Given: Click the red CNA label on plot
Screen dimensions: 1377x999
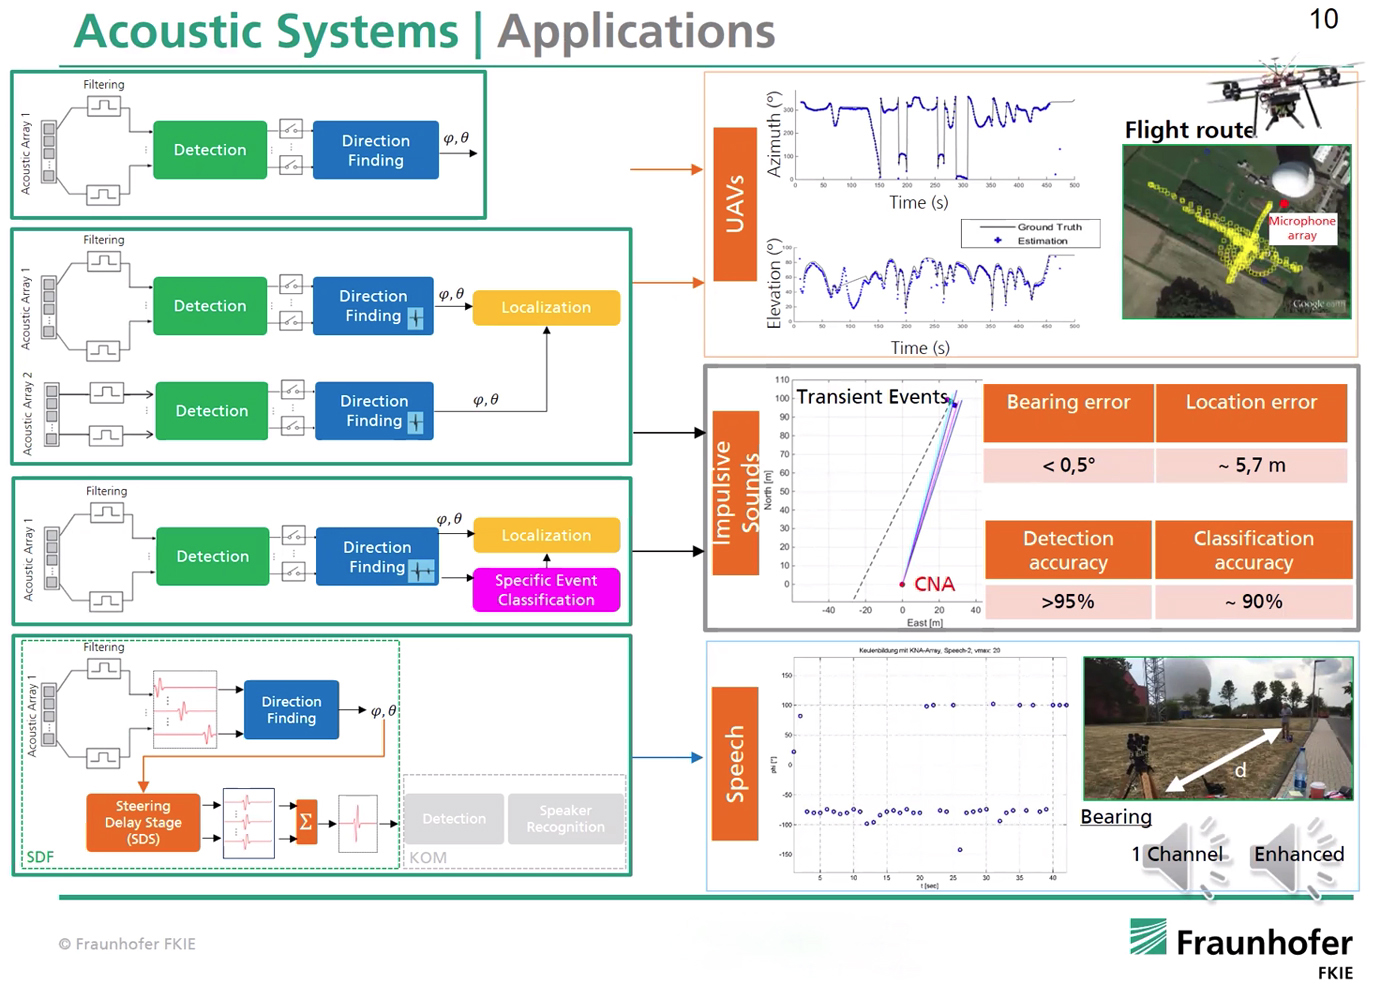Looking at the screenshot, I should click(x=934, y=584).
